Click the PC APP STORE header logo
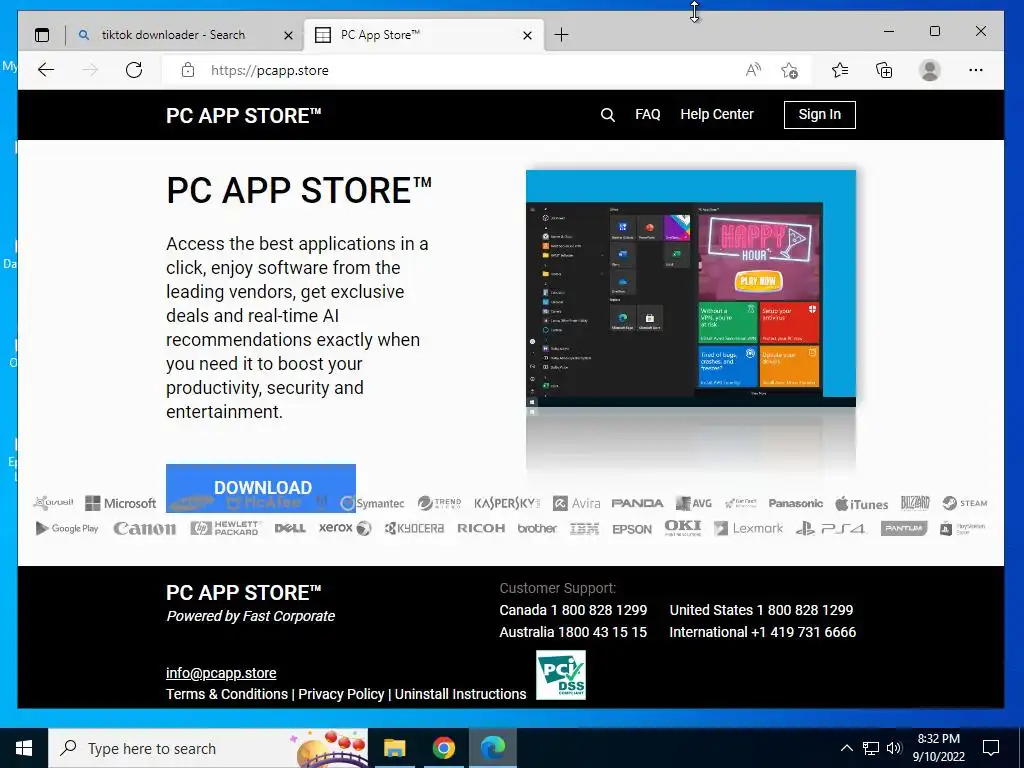This screenshot has width=1024, height=768. point(243,116)
